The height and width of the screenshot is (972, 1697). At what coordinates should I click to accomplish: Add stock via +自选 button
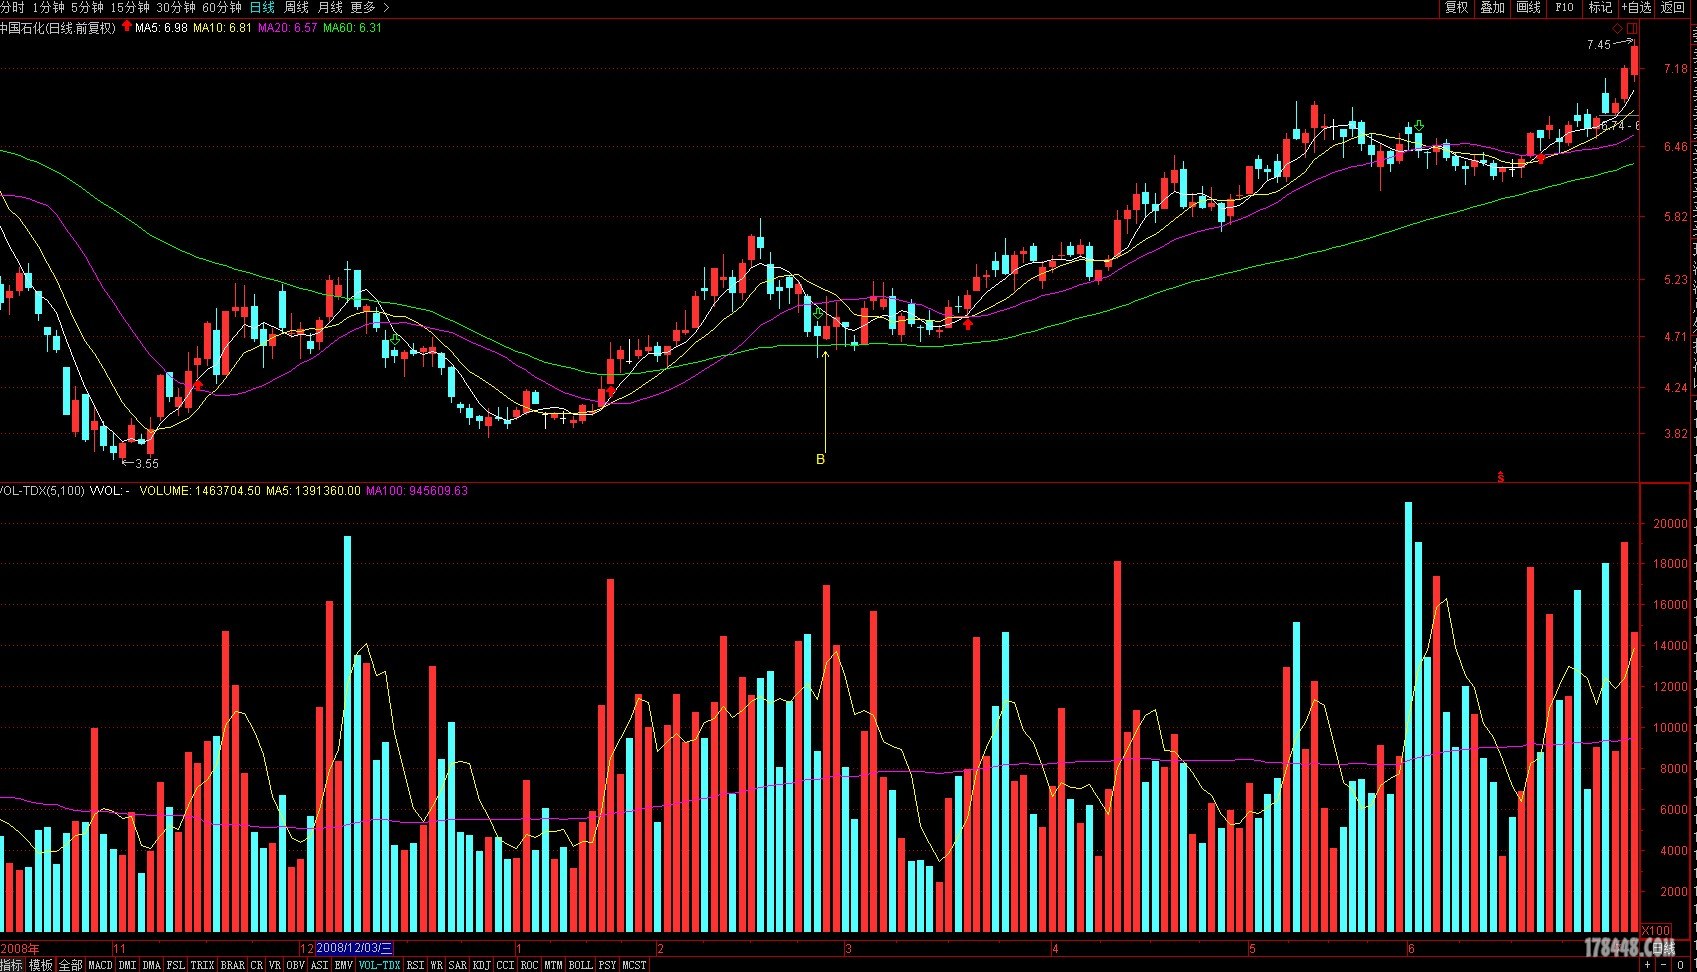click(1636, 7)
